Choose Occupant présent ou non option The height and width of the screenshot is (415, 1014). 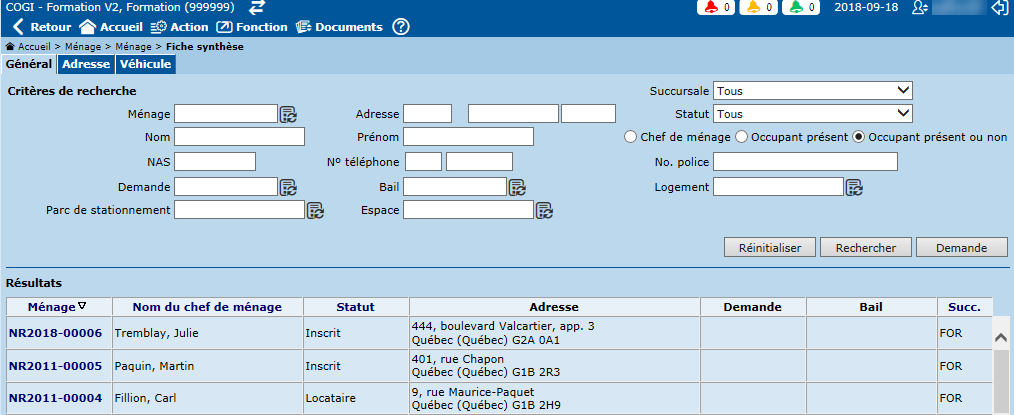click(859, 137)
